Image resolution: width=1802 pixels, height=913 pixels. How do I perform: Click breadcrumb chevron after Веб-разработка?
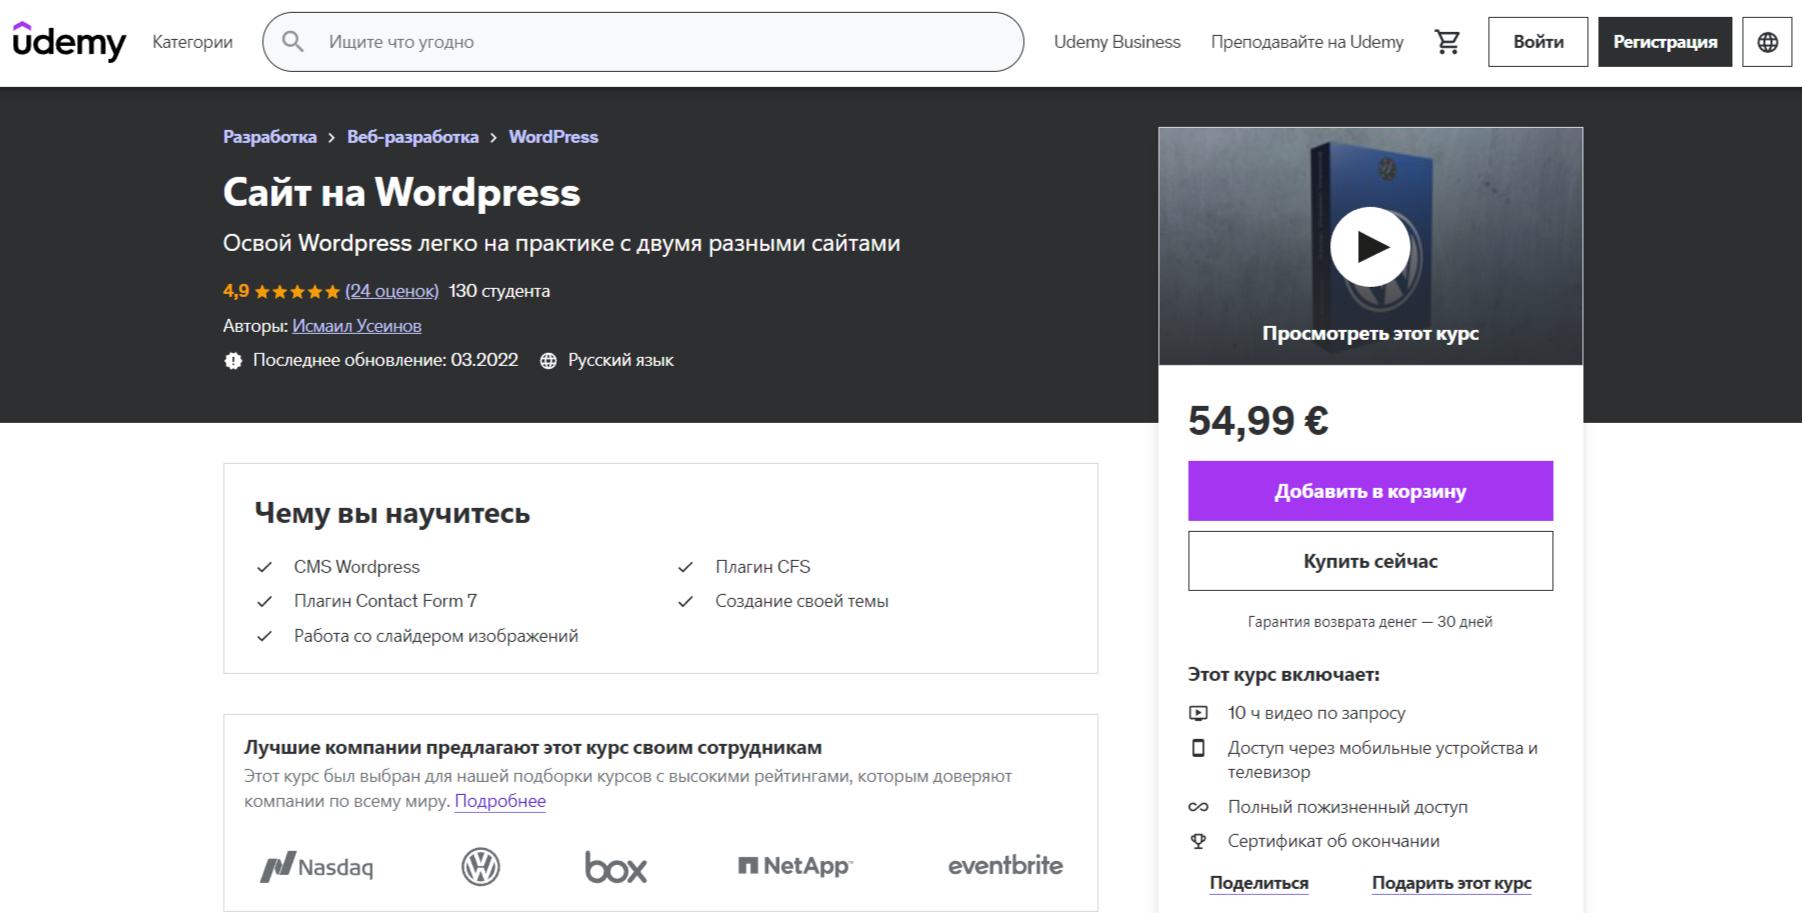493,138
